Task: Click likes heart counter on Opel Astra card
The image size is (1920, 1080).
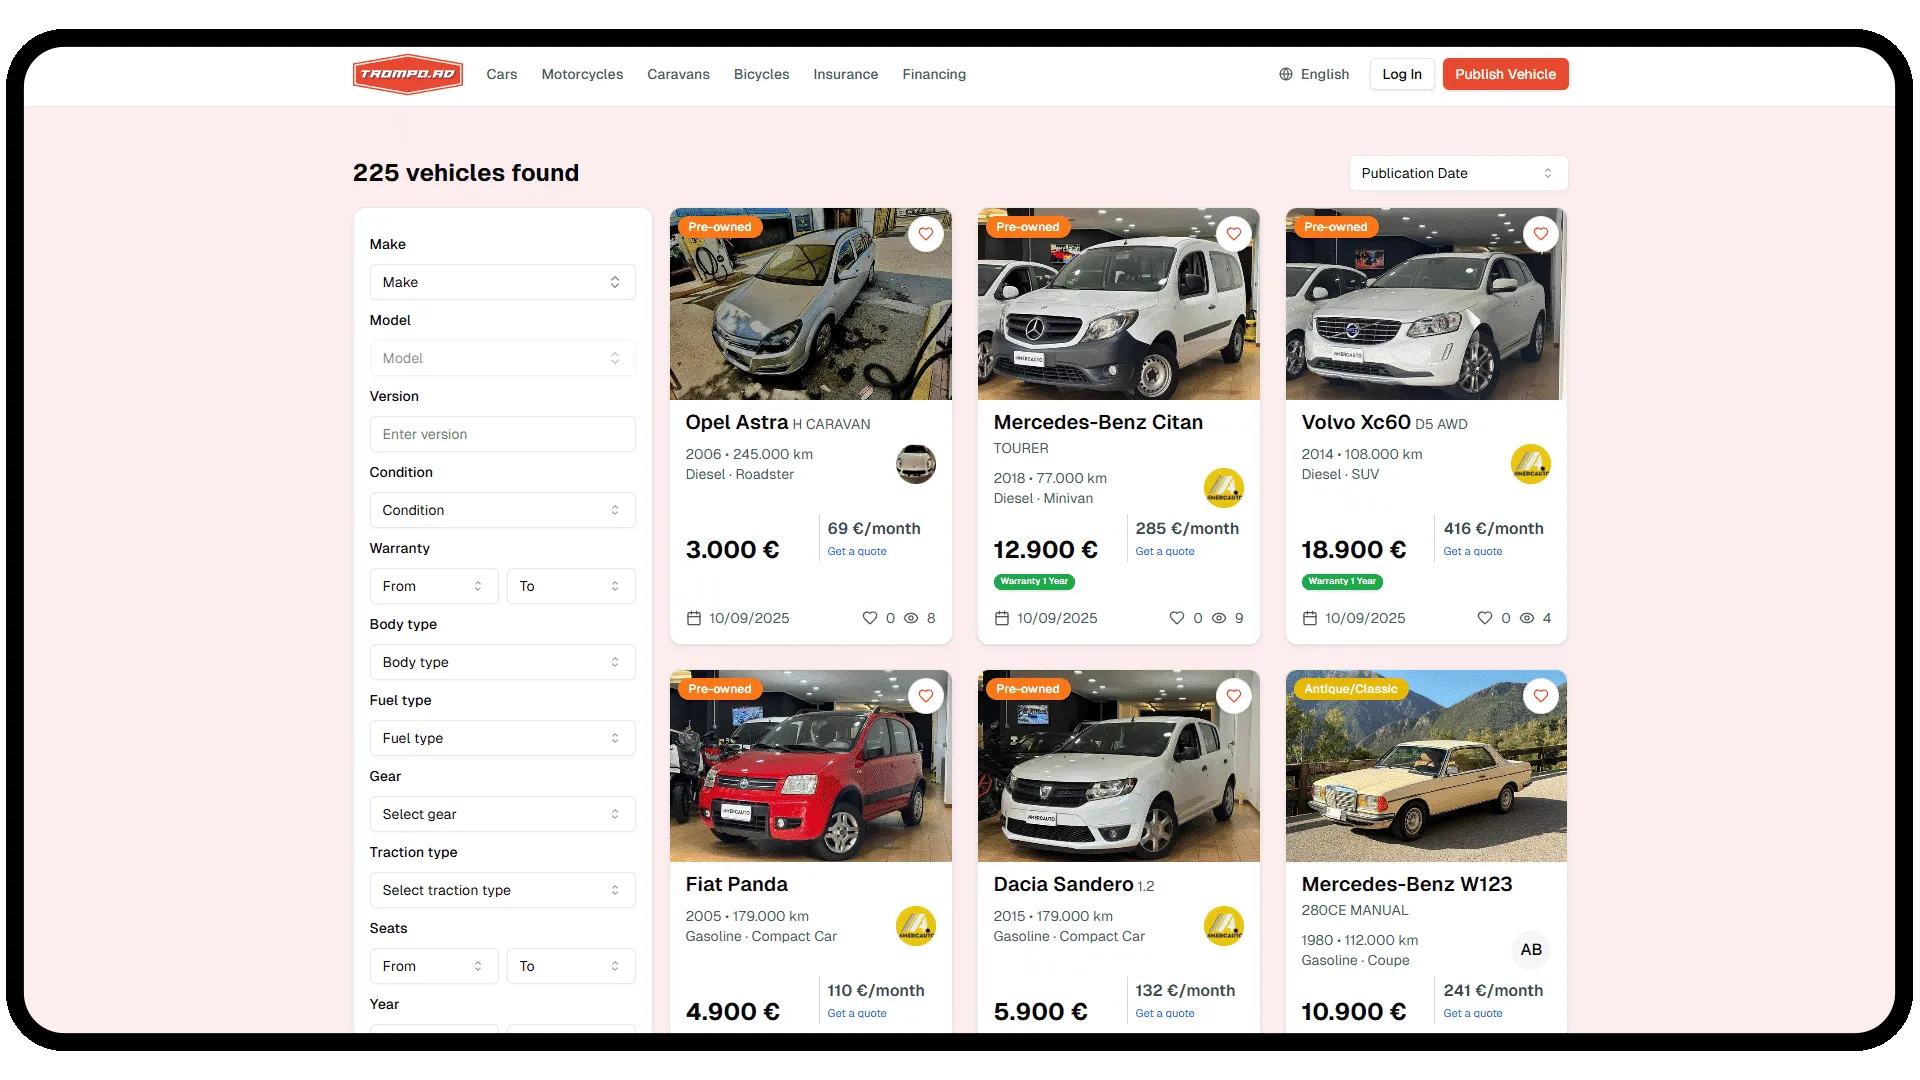Action: pyautogui.click(x=870, y=618)
